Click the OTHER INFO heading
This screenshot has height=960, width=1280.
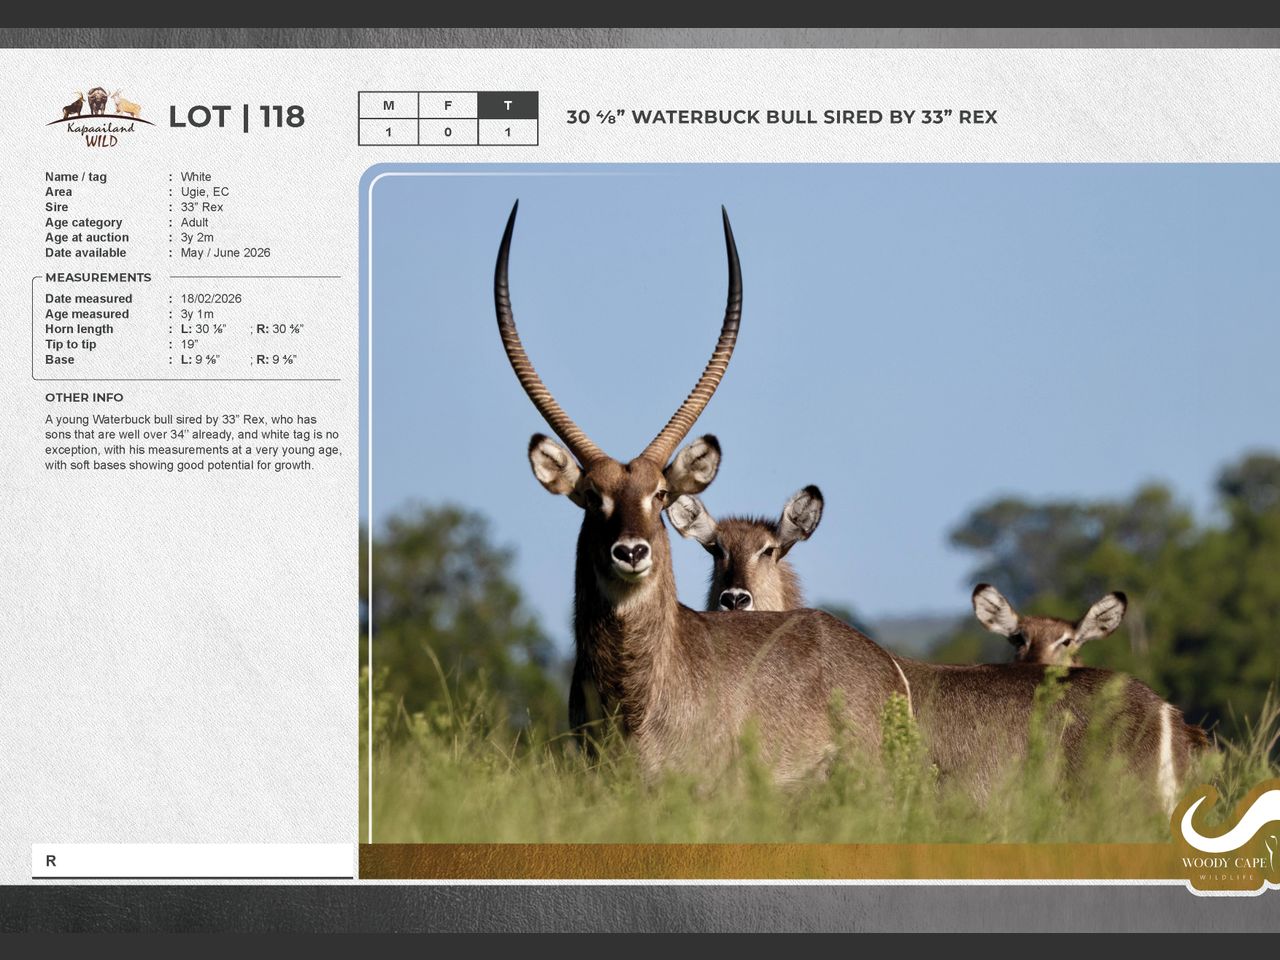(84, 397)
